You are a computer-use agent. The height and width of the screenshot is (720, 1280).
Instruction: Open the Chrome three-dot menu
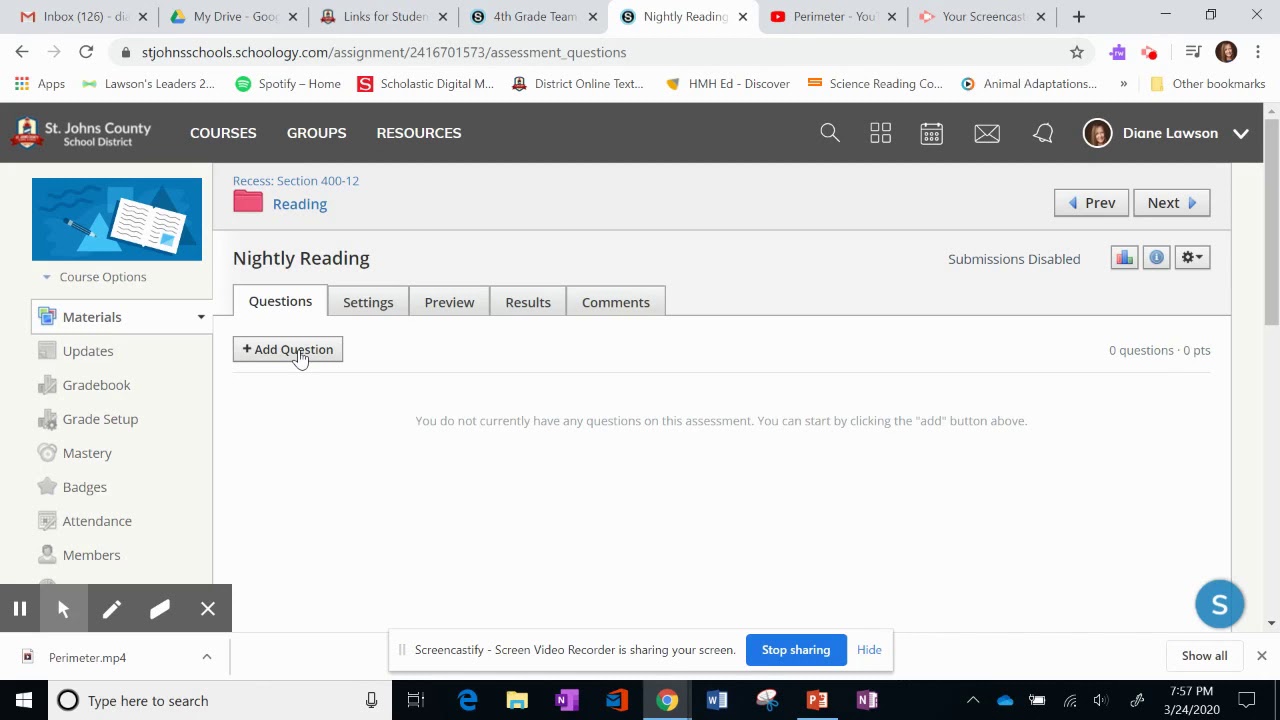(1258, 52)
